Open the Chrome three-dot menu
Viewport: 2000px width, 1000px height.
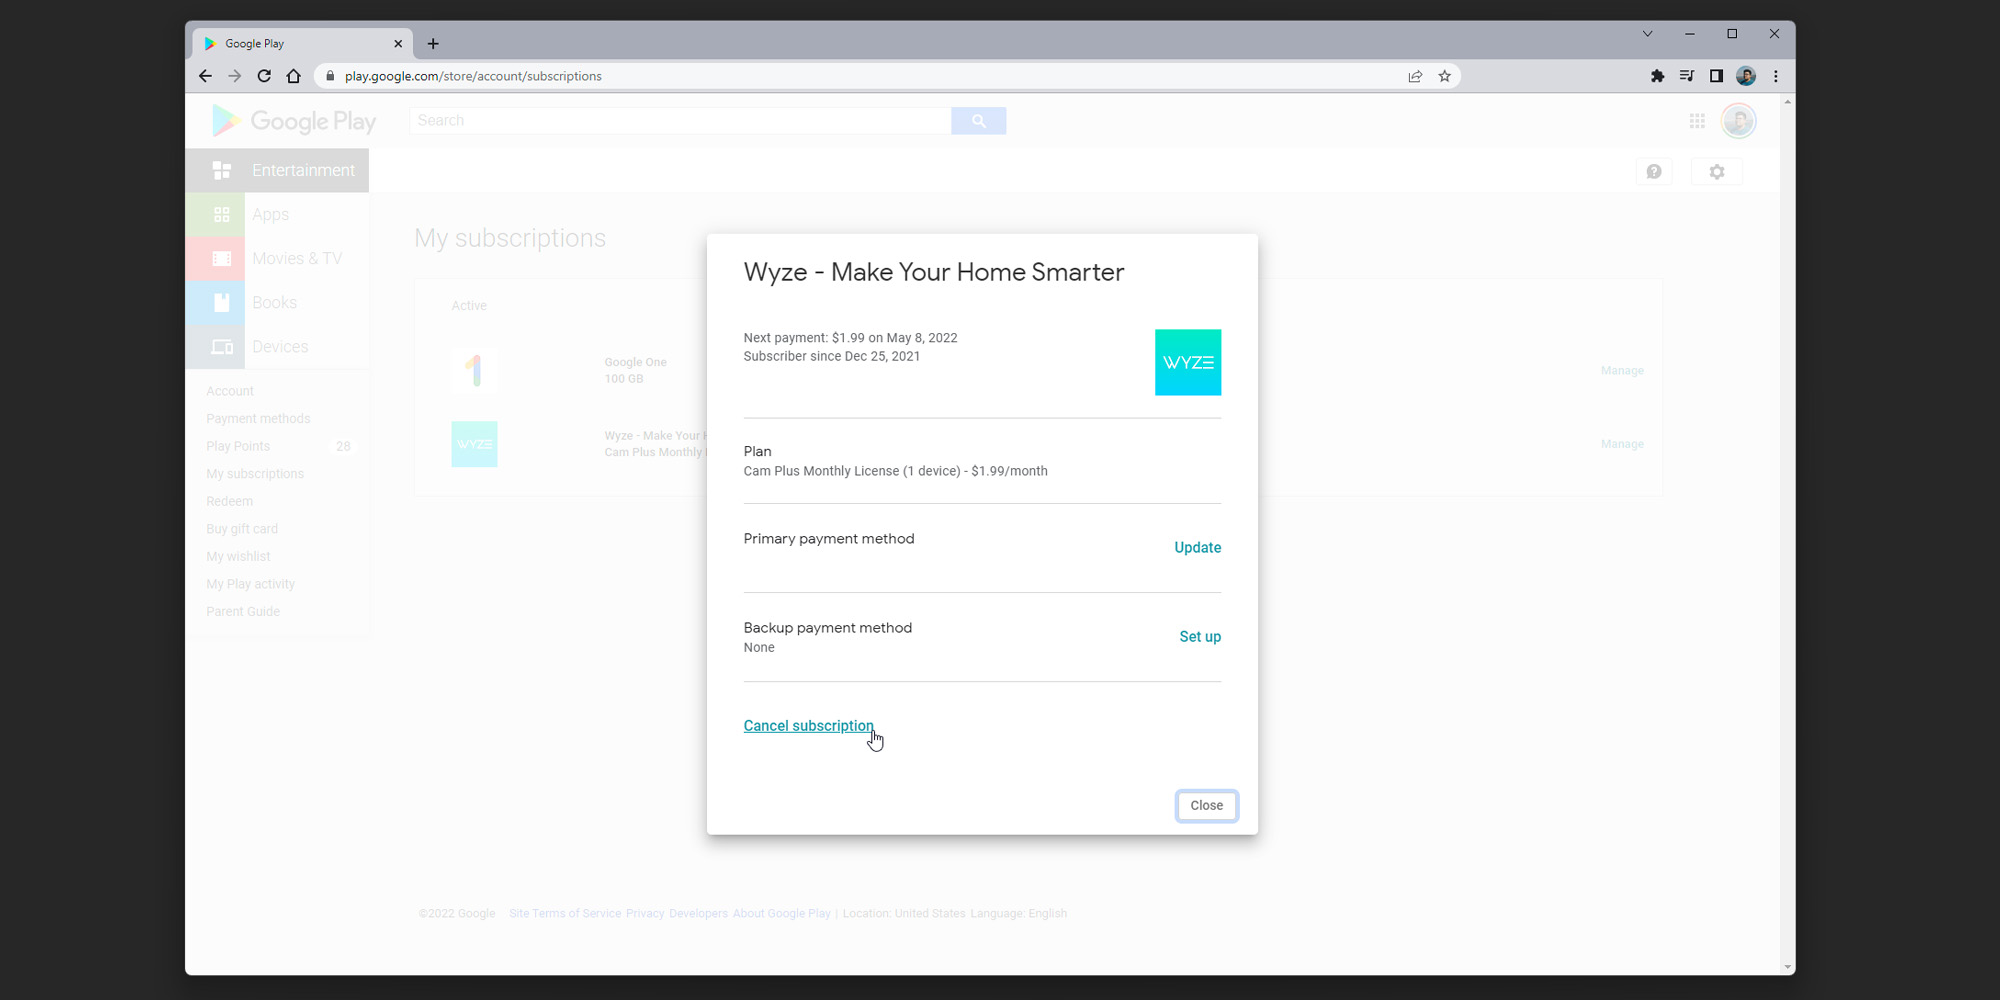(x=1776, y=76)
